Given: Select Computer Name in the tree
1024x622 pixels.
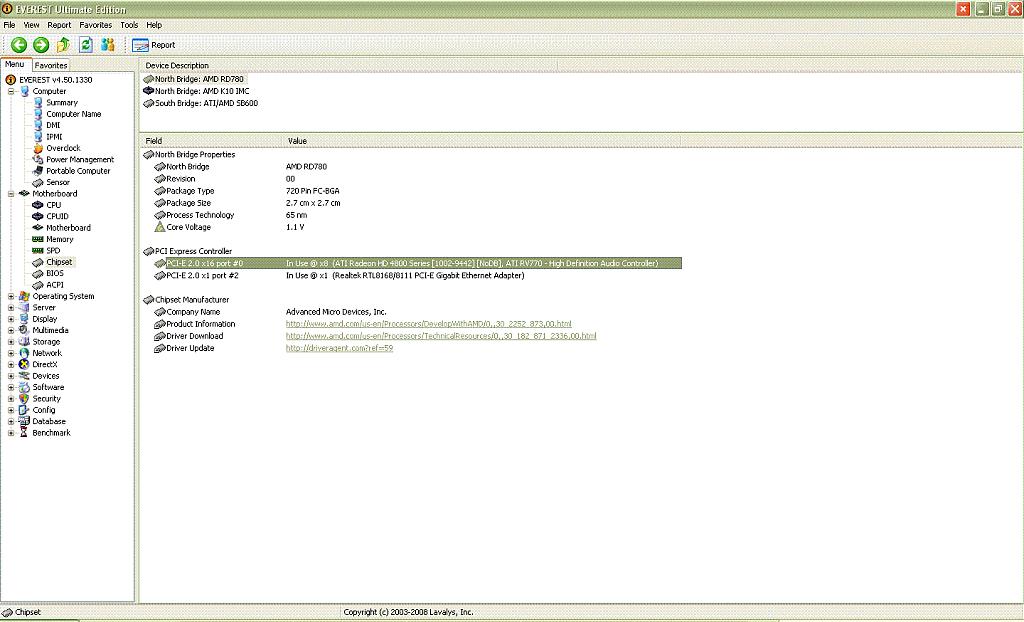Looking at the screenshot, I should pyautogui.click(x=73, y=114).
